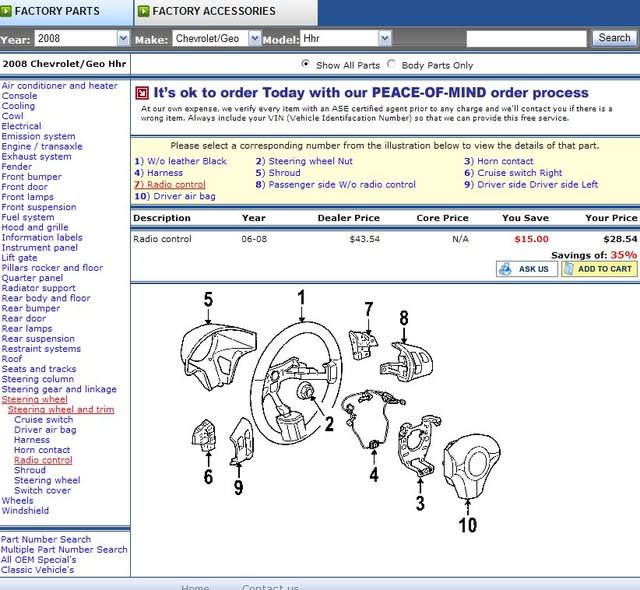Select Cruise switch in the sidebar
This screenshot has height=590, width=640.
[44, 420]
